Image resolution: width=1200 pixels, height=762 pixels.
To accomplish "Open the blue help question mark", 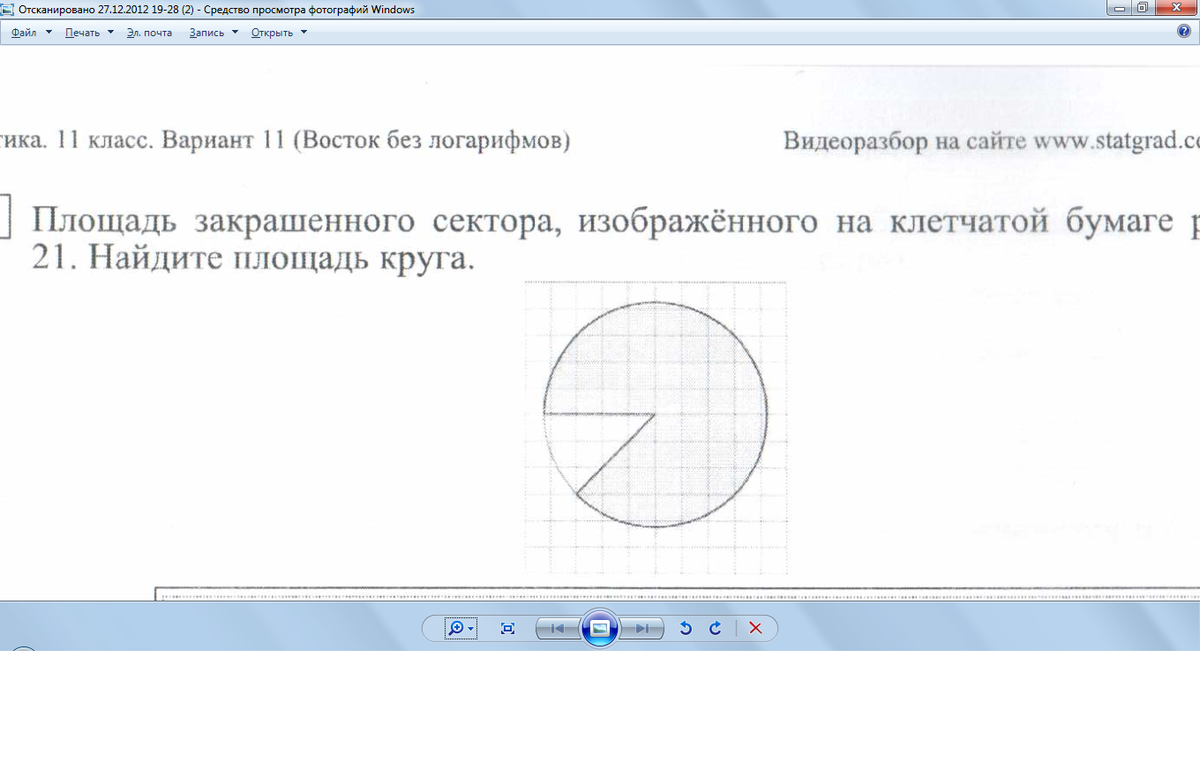I will tap(1184, 32).
